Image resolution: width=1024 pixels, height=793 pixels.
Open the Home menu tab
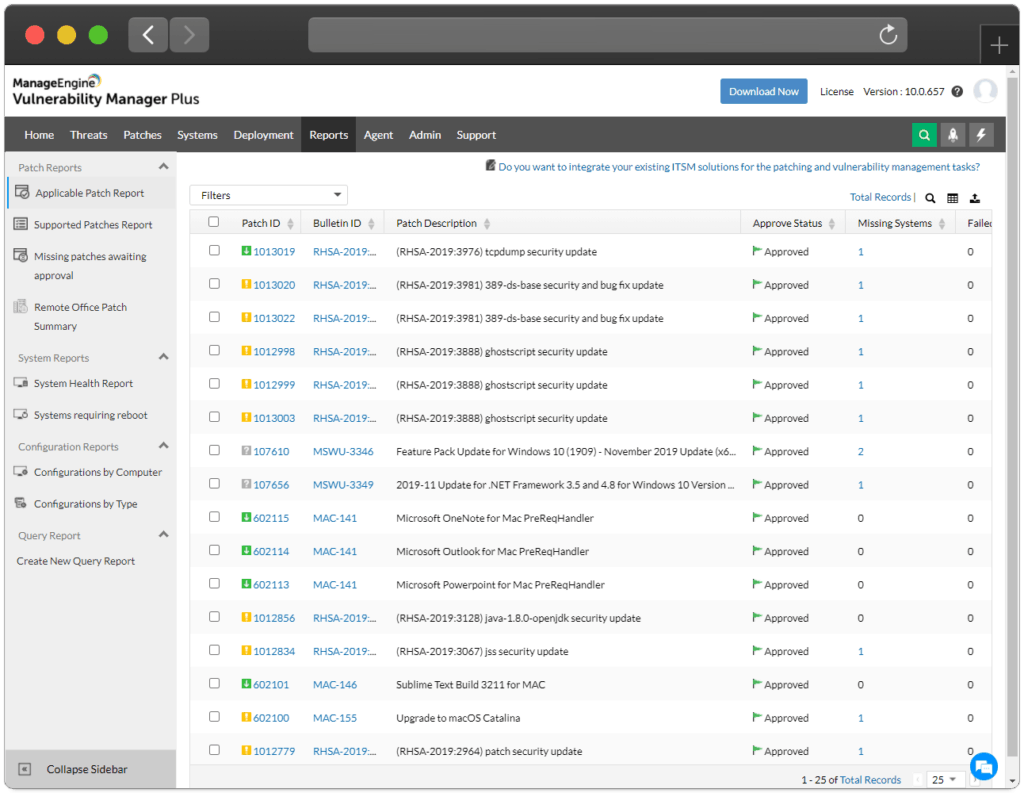point(39,135)
